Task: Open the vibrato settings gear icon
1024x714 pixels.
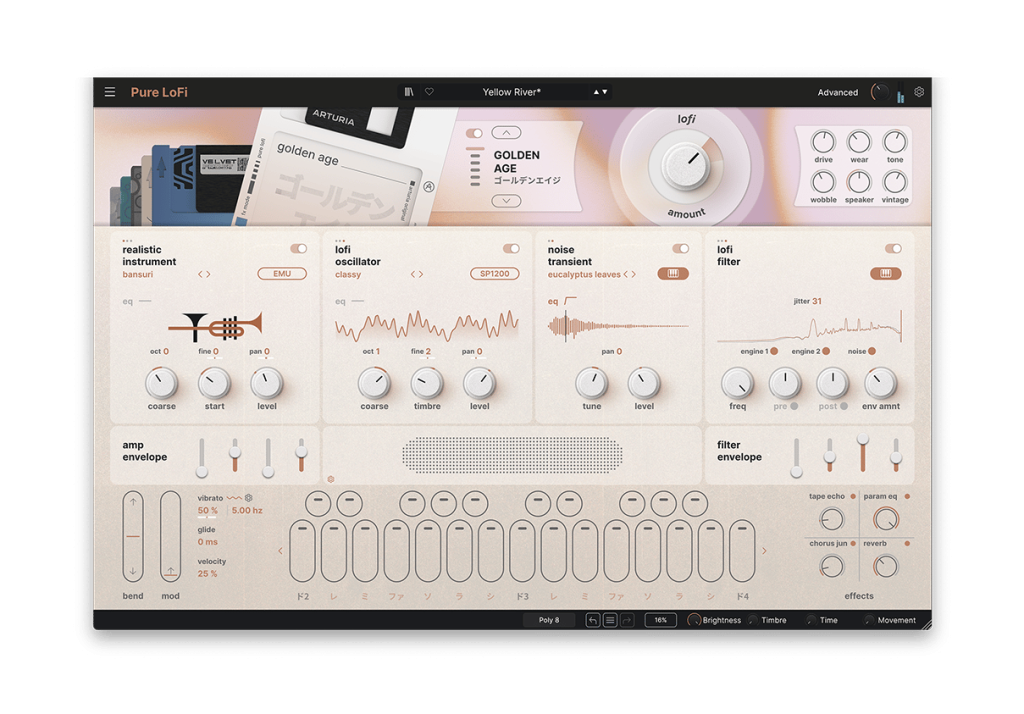Action: [x=247, y=497]
